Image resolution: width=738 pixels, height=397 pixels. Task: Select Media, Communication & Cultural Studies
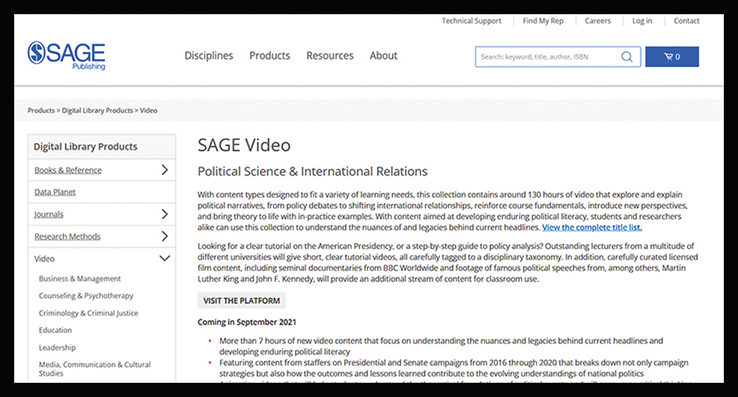[x=95, y=369]
